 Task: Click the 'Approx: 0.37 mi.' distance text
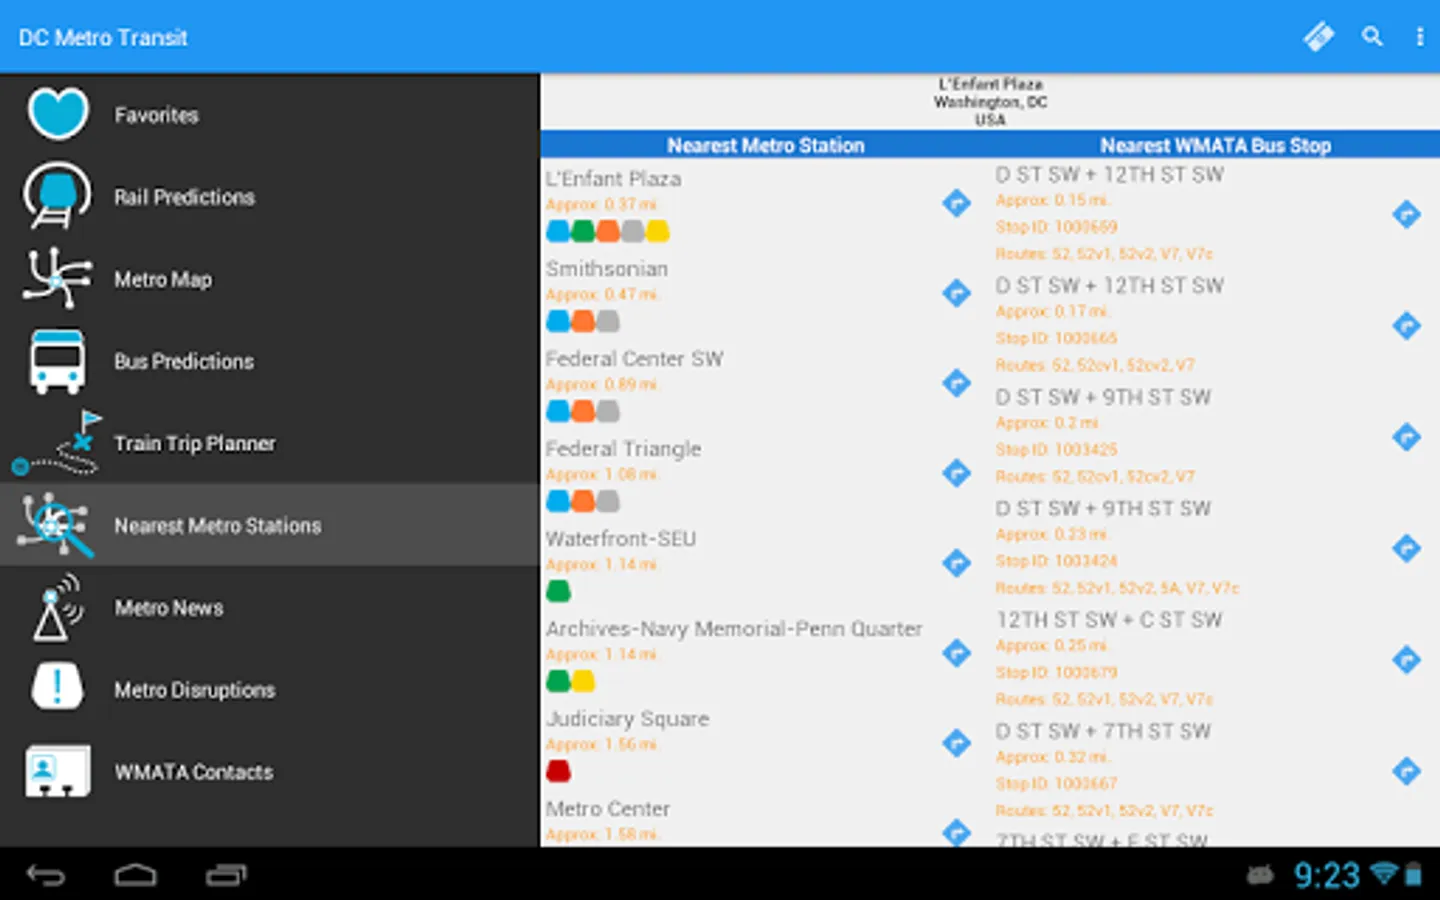click(601, 204)
